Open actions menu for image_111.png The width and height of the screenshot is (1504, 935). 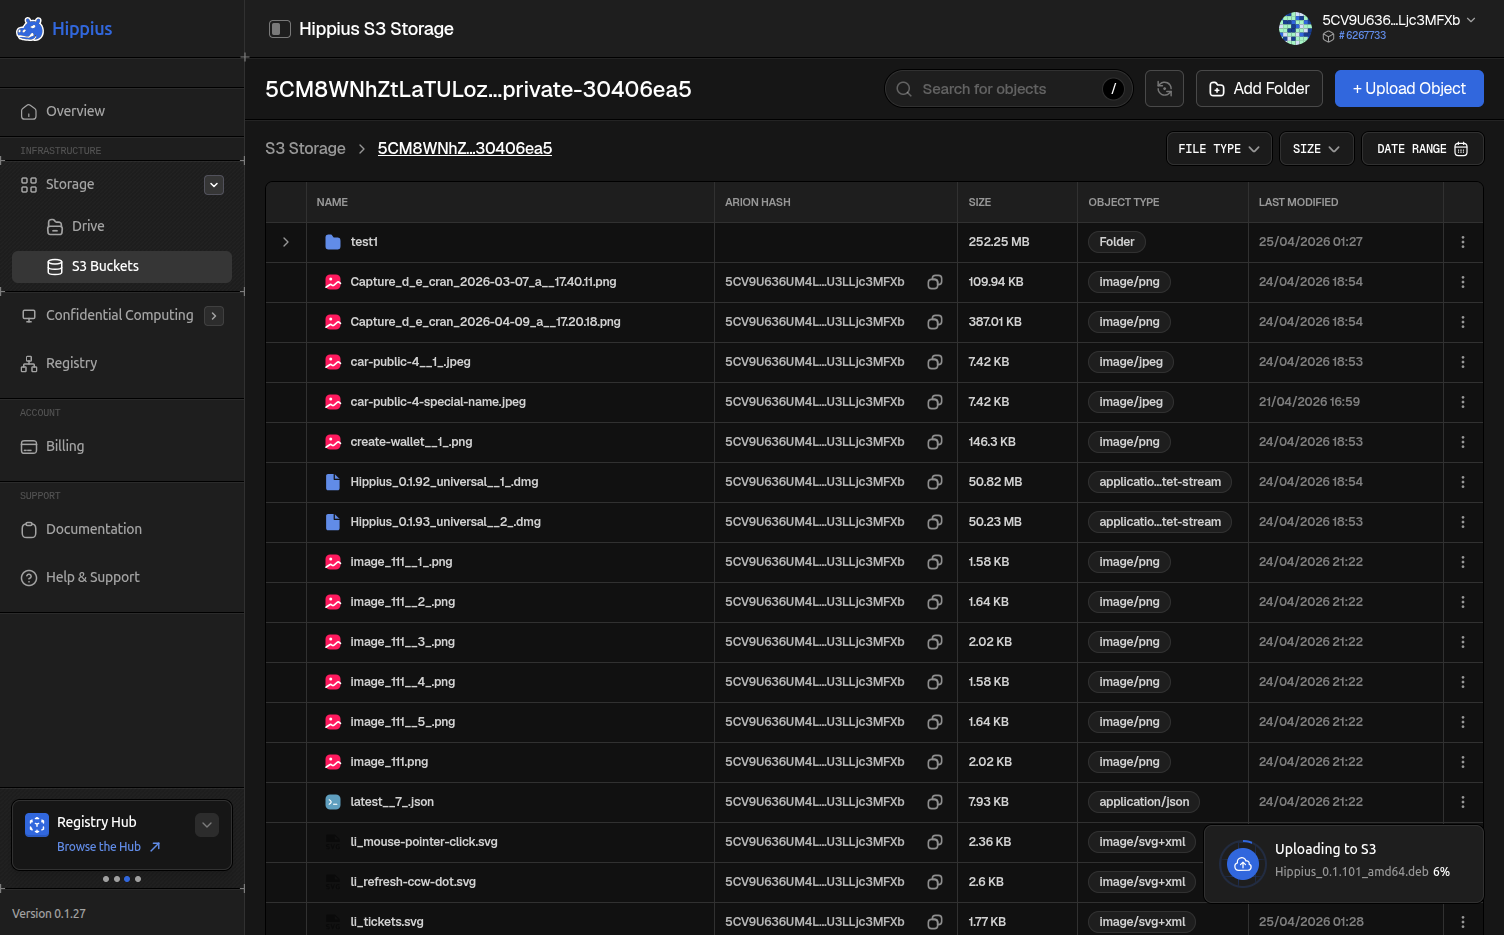pyautogui.click(x=1463, y=762)
